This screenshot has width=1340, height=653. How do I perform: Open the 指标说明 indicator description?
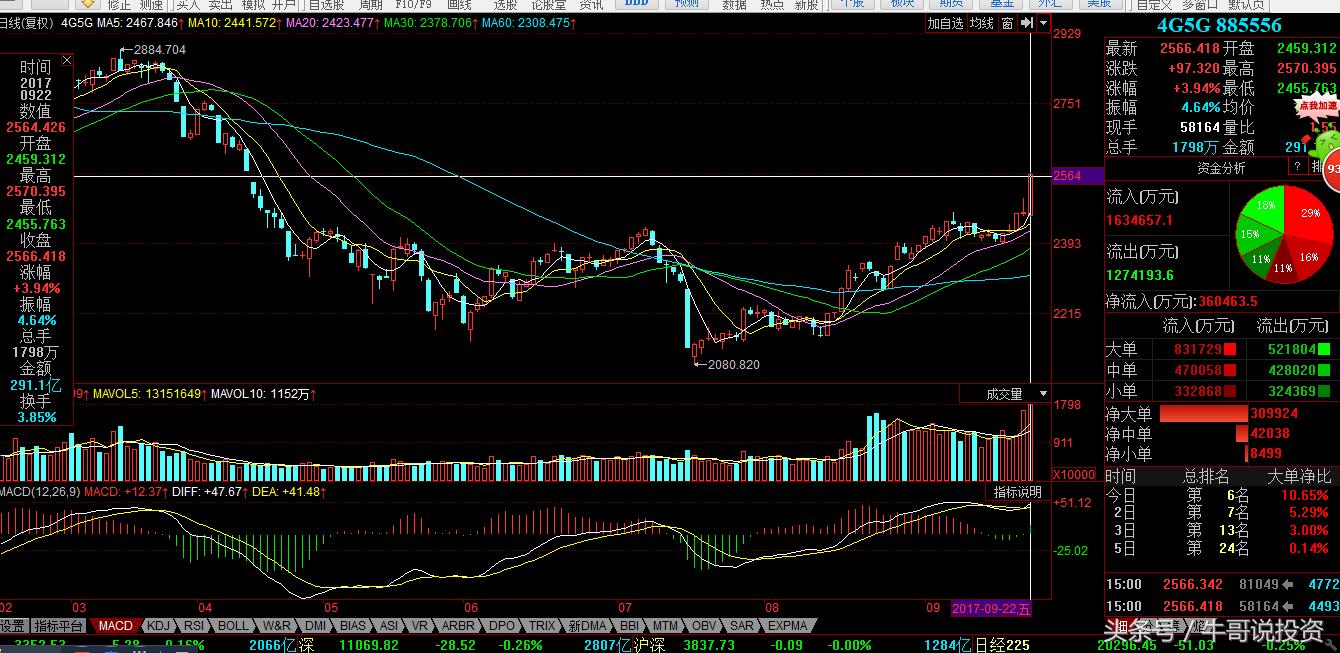click(1017, 492)
